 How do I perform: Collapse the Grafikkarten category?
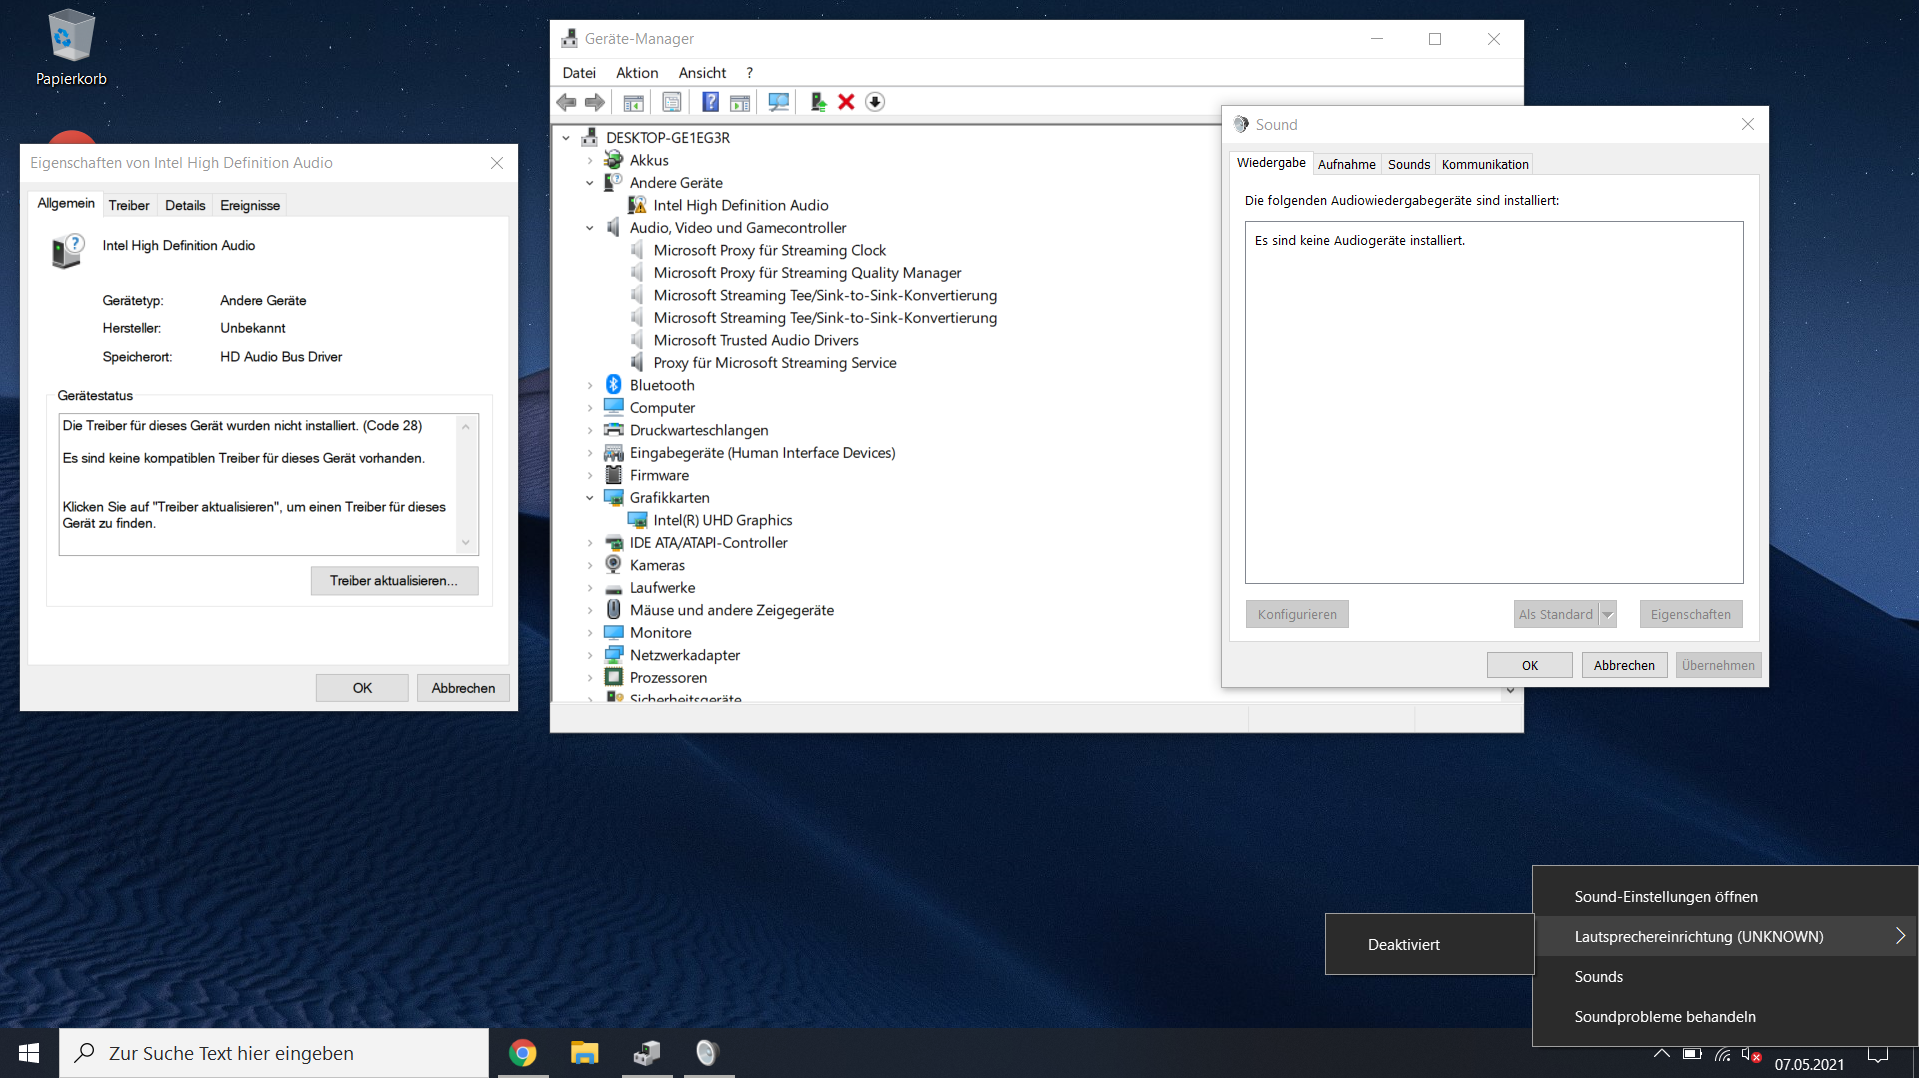click(x=590, y=498)
